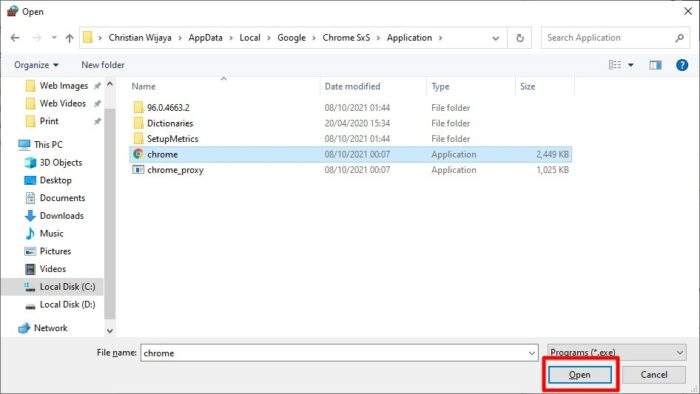Click Chrome SxS in the address path
This screenshot has height=394, width=700.
pyautogui.click(x=346, y=38)
